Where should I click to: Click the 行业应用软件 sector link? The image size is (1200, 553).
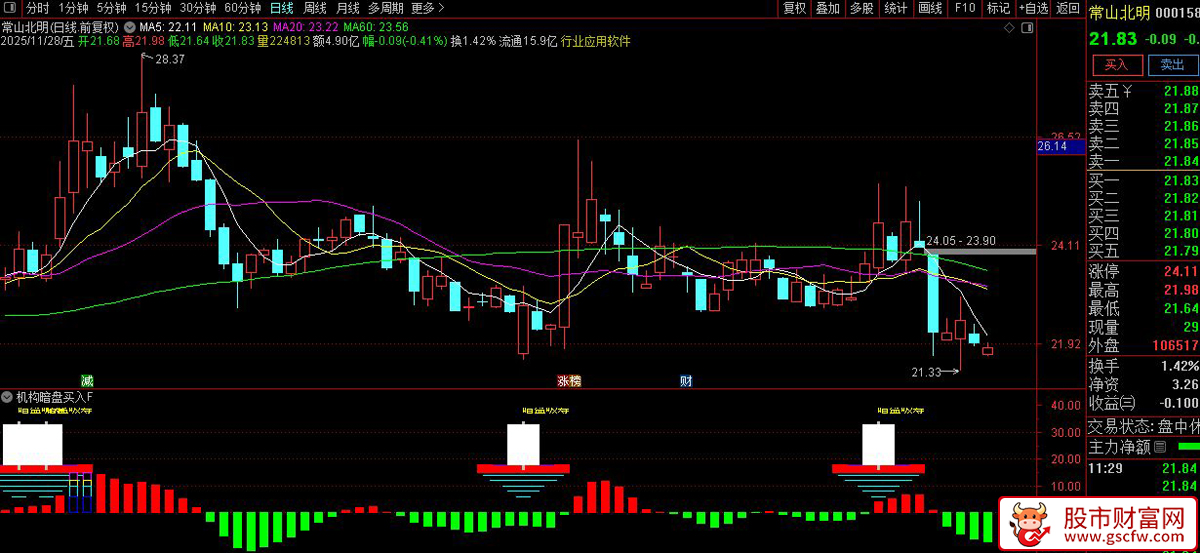(x=596, y=41)
